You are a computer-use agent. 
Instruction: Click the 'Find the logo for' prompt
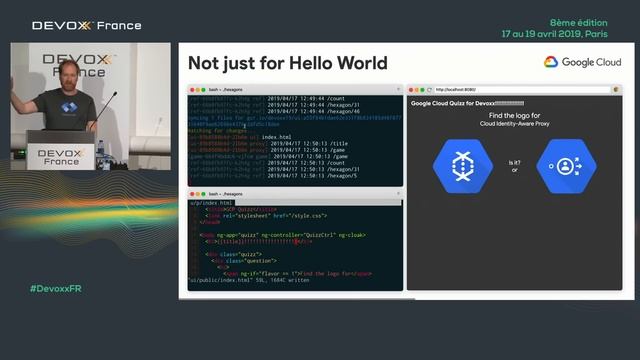pyautogui.click(x=514, y=116)
